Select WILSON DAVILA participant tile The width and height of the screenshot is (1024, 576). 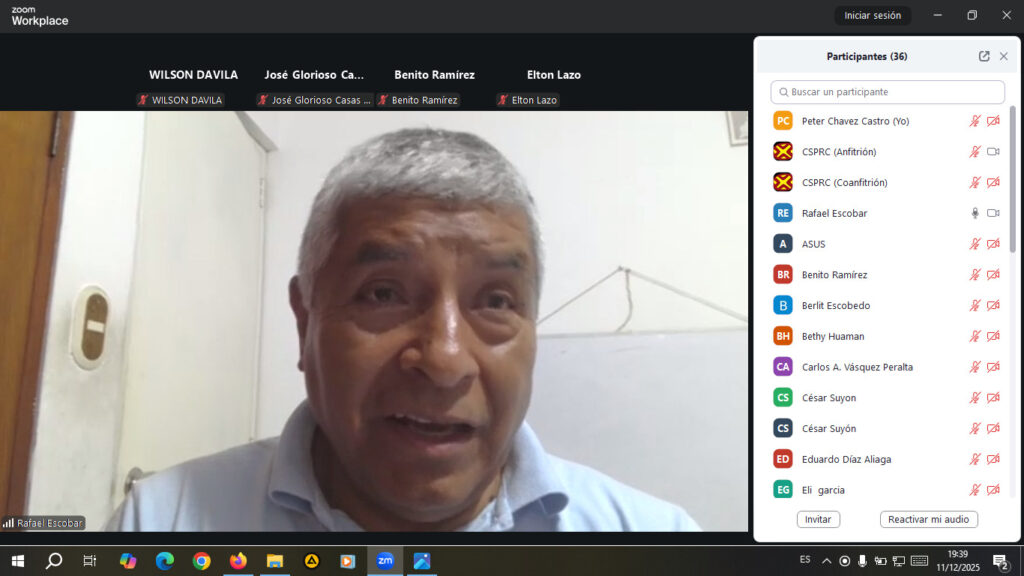click(193, 87)
